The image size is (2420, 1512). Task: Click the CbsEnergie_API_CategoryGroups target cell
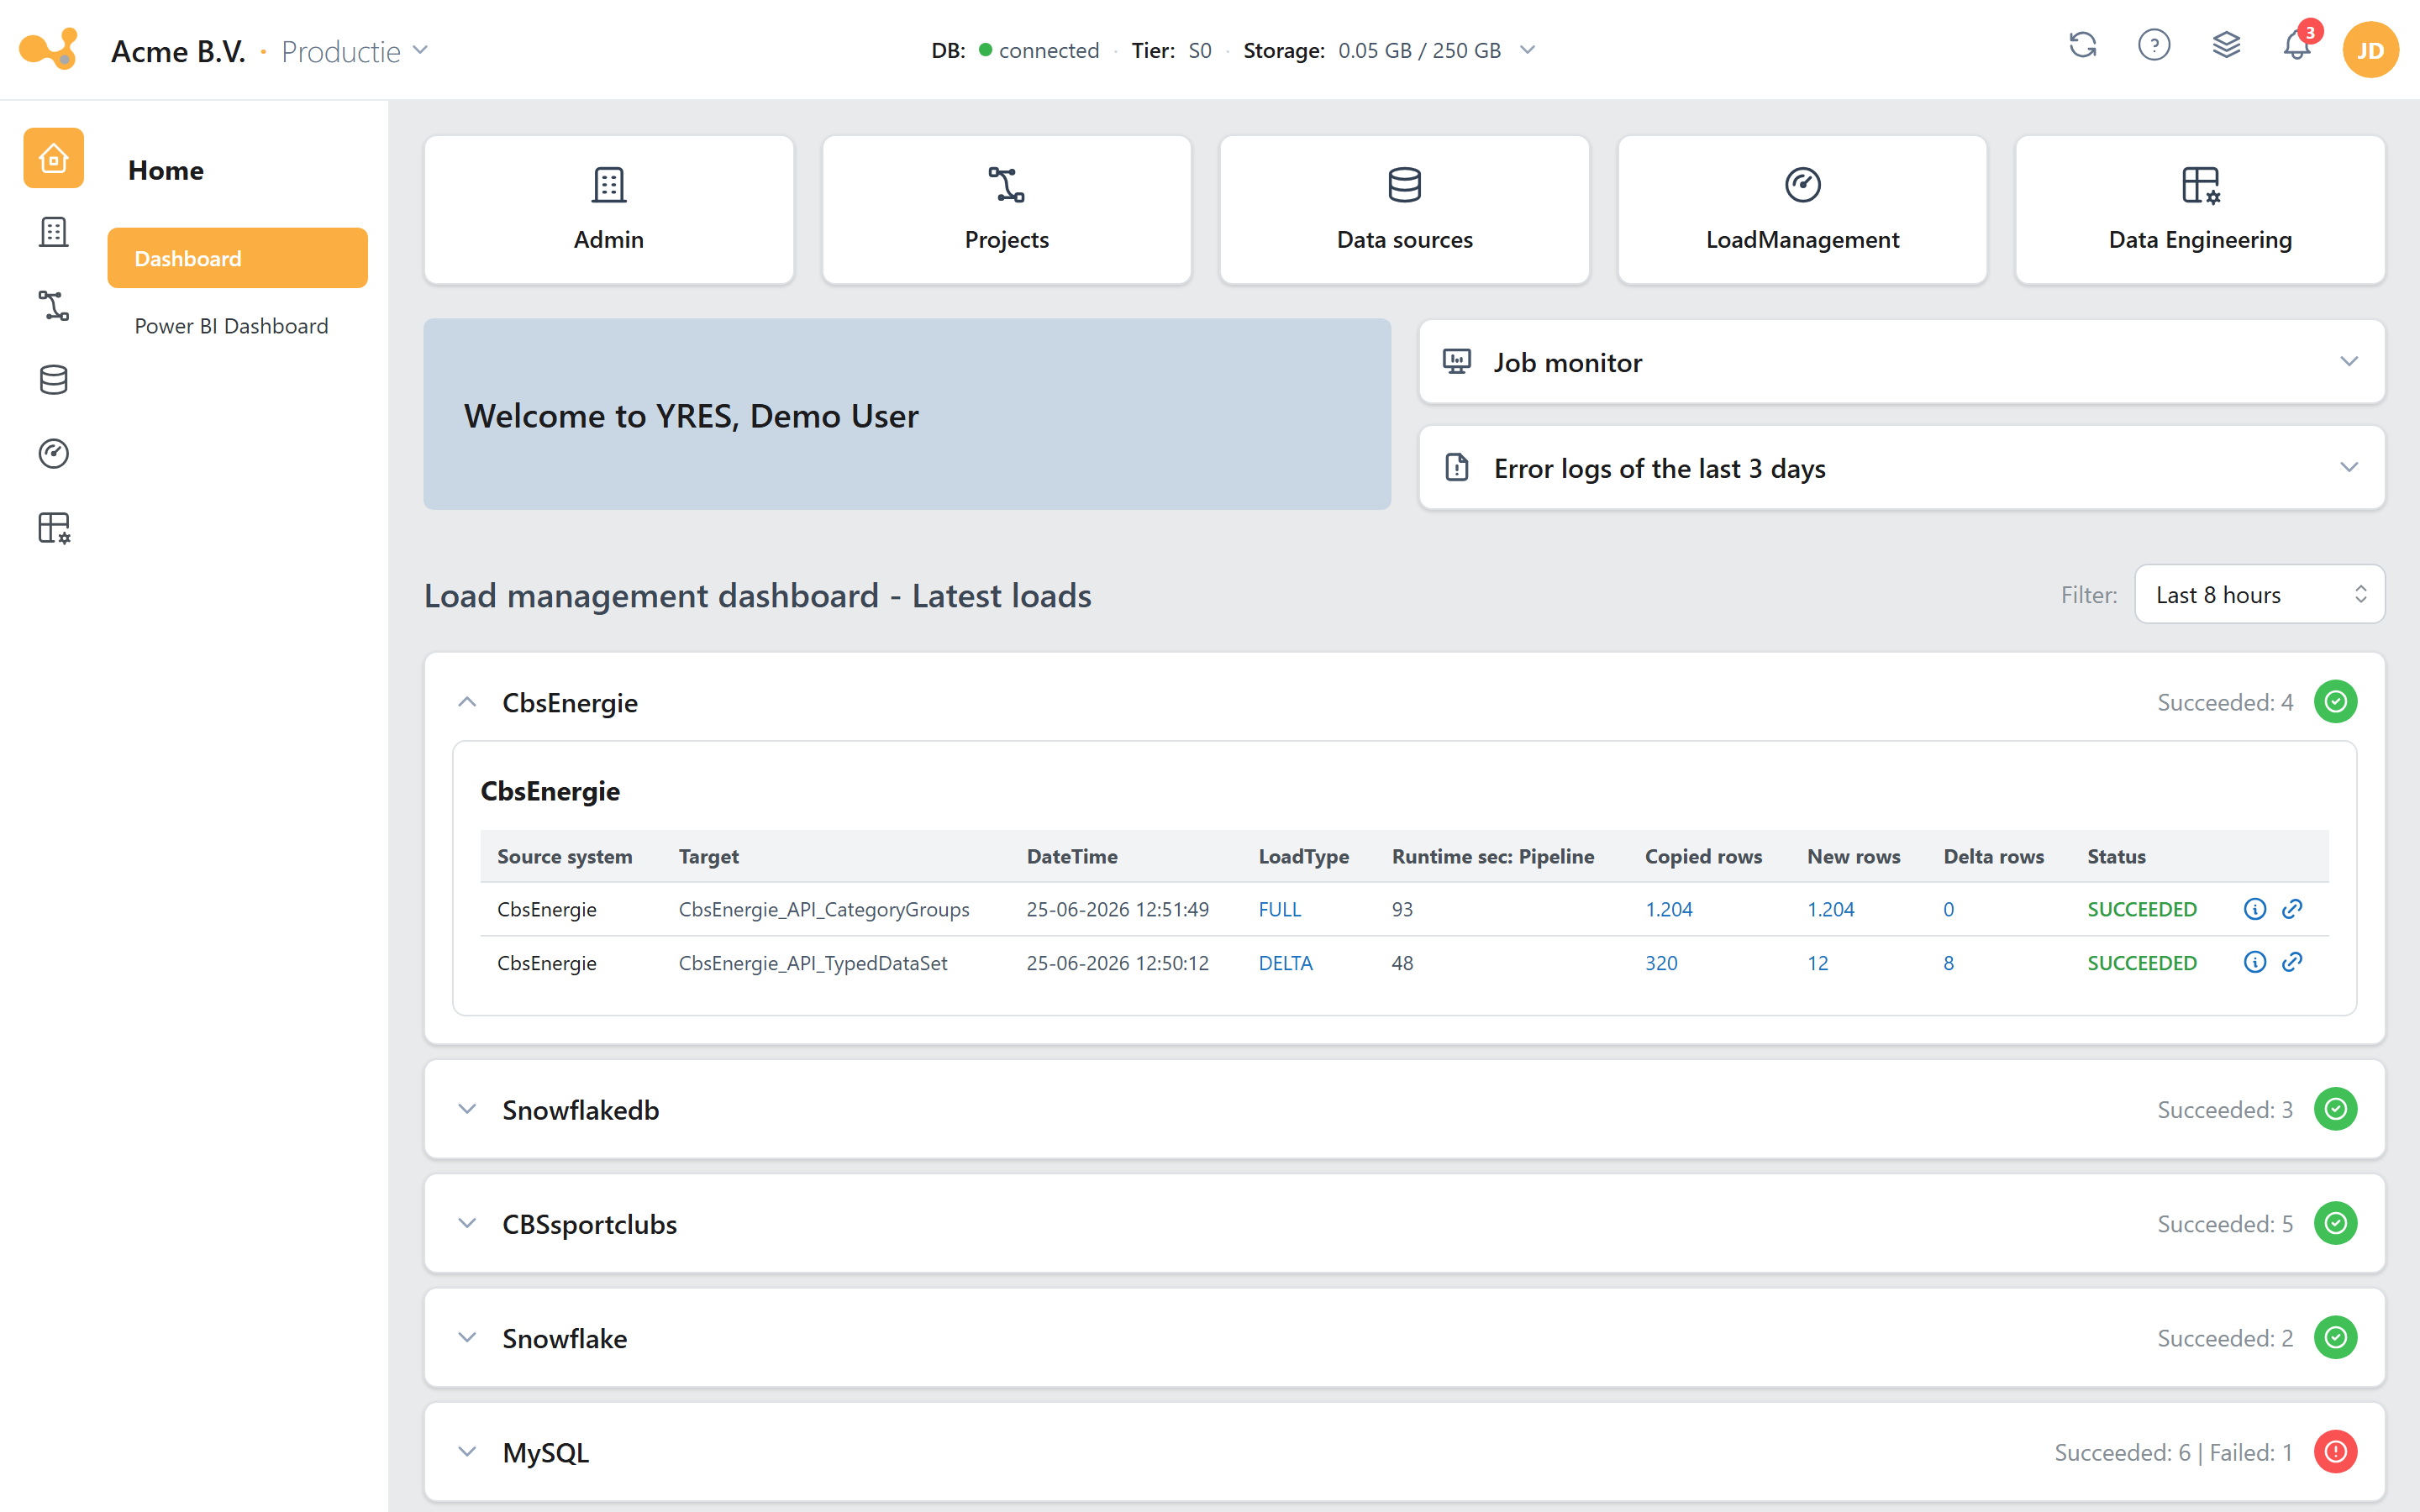pyautogui.click(x=824, y=909)
